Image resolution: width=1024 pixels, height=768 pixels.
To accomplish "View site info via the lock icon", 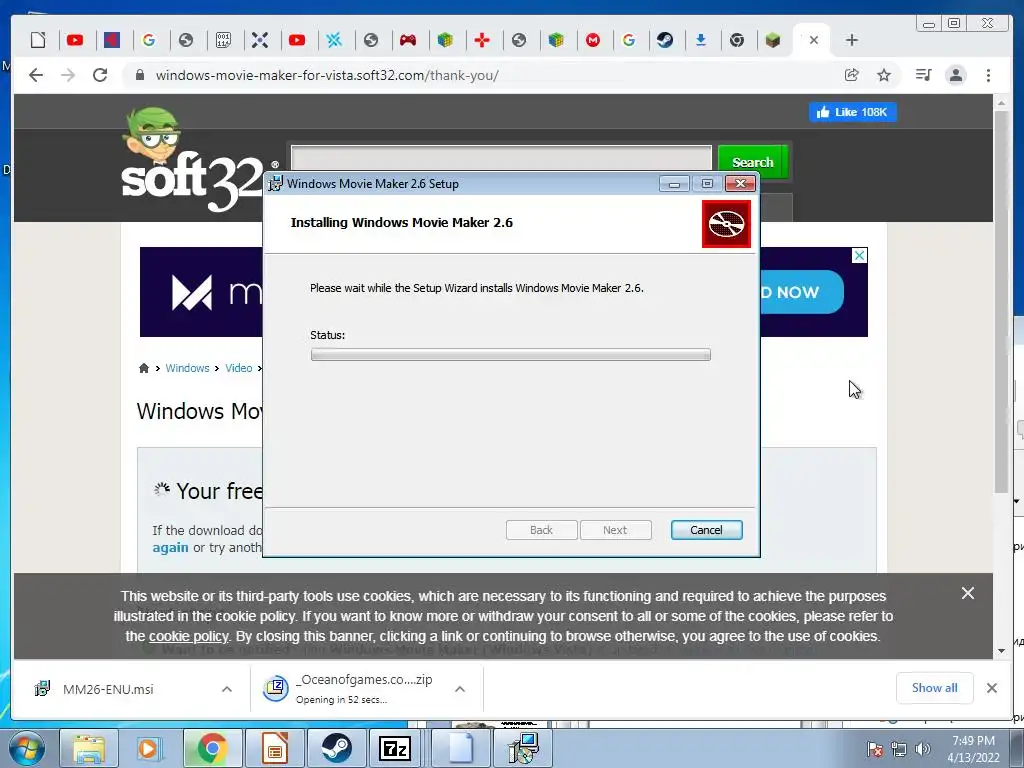I will pyautogui.click(x=139, y=75).
